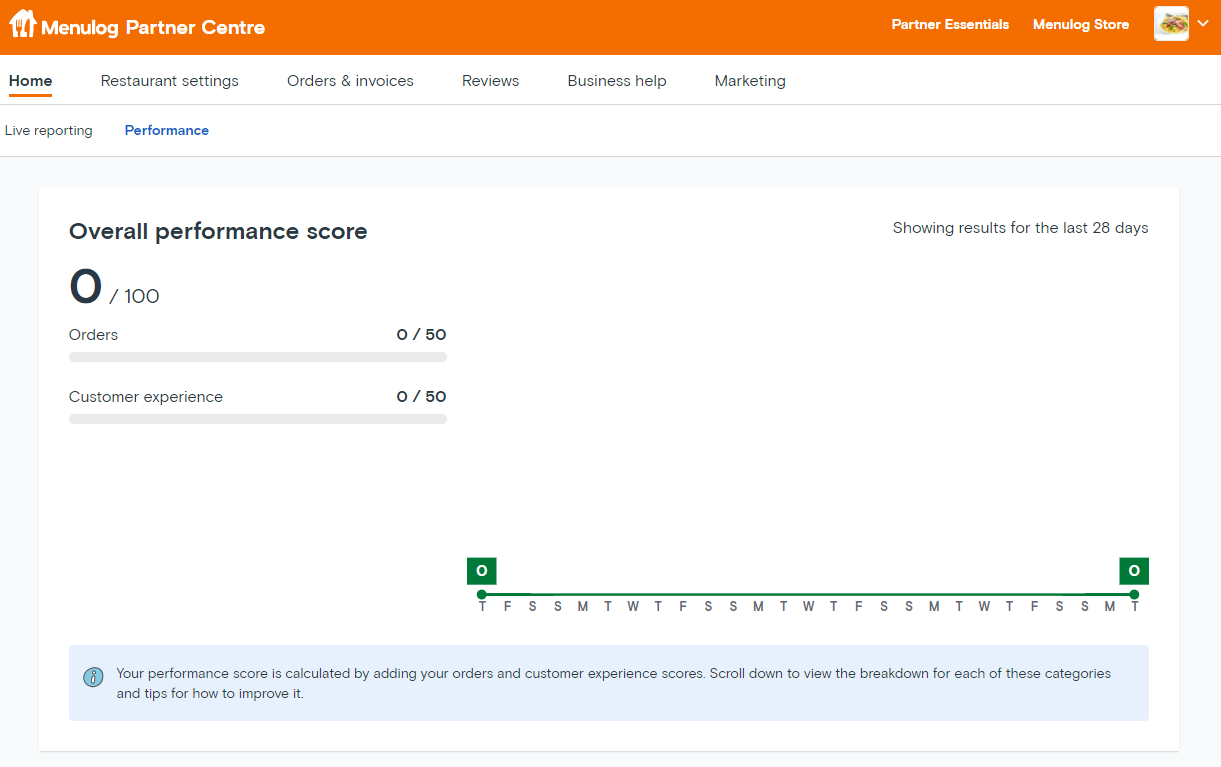Open the Business help menu
Viewport: 1221px width, 767px height.
pos(616,81)
